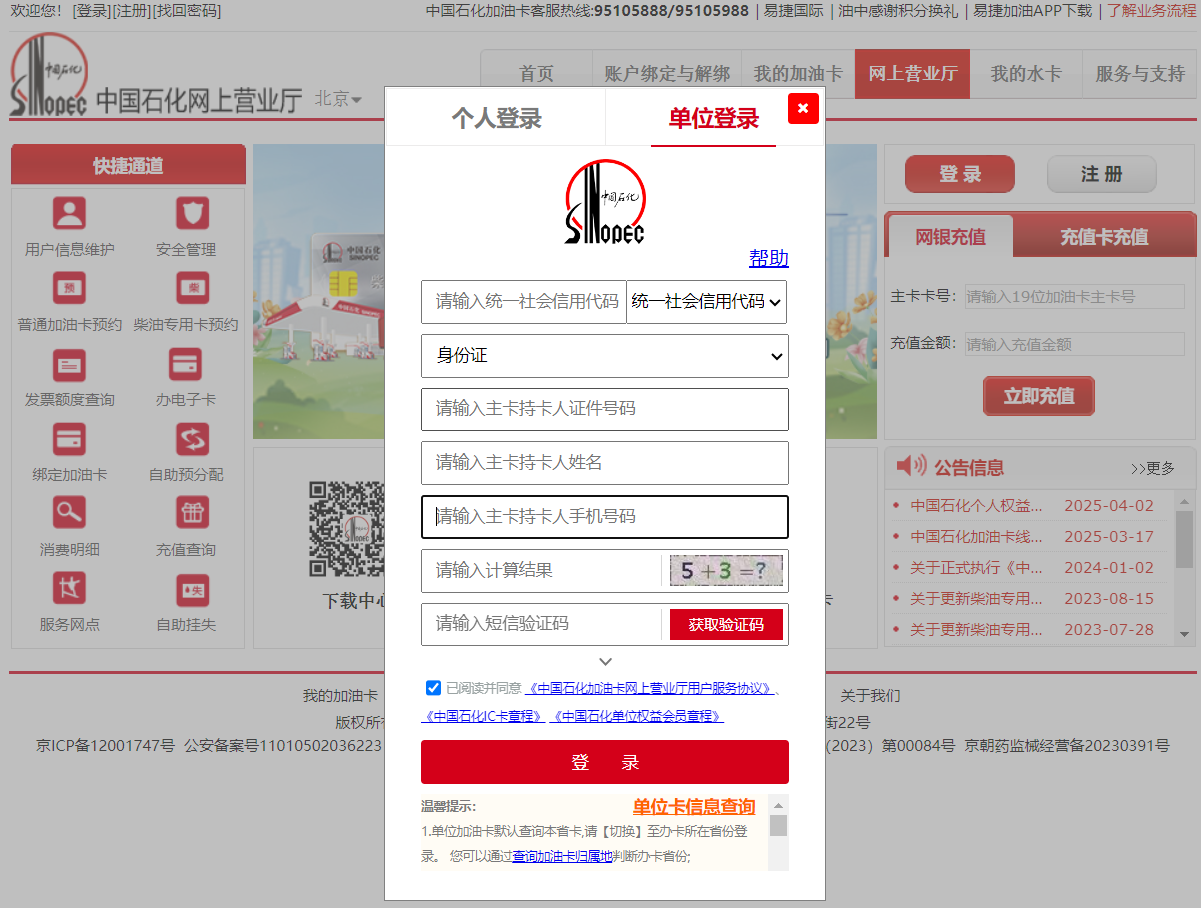
Task: Click >>更多 in announcements
Action: coord(1153,468)
